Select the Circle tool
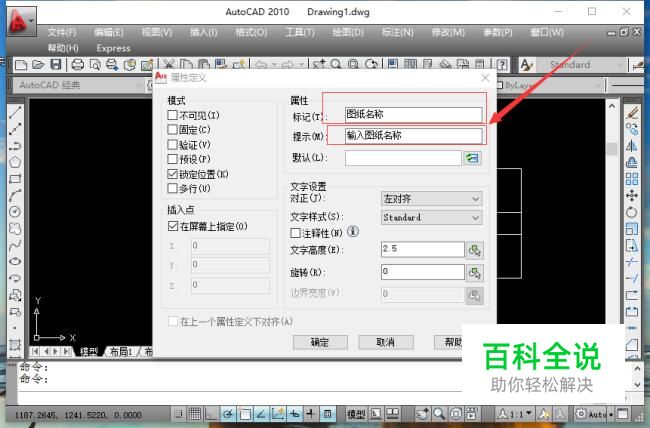This screenshot has width=650, height=428. click(x=15, y=212)
